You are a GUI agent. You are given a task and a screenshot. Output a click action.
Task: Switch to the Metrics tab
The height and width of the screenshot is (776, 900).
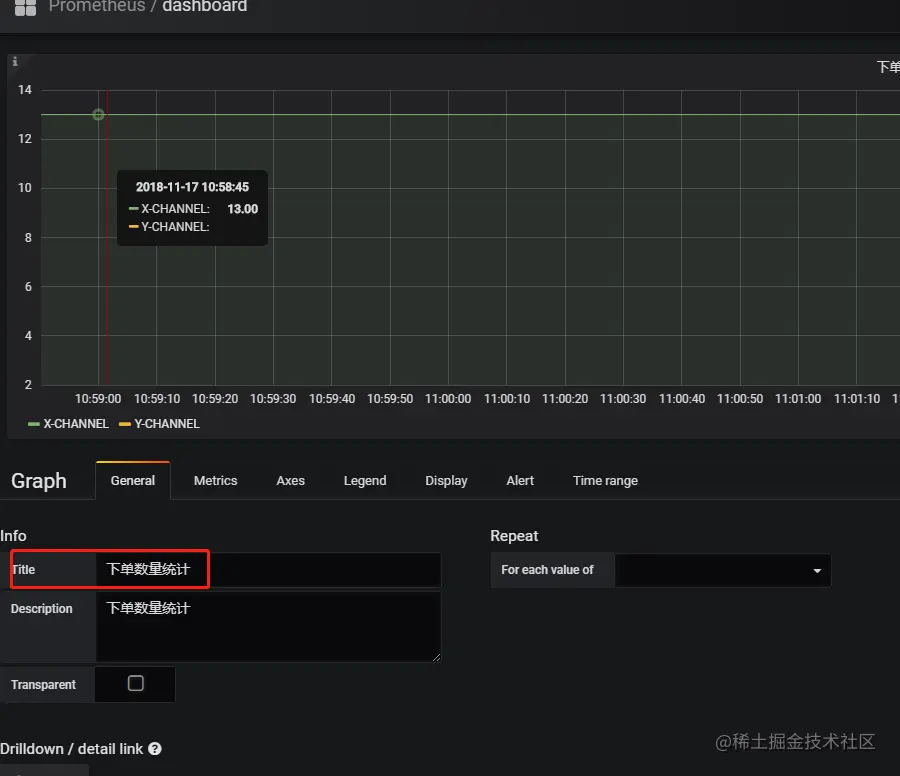[x=215, y=480]
